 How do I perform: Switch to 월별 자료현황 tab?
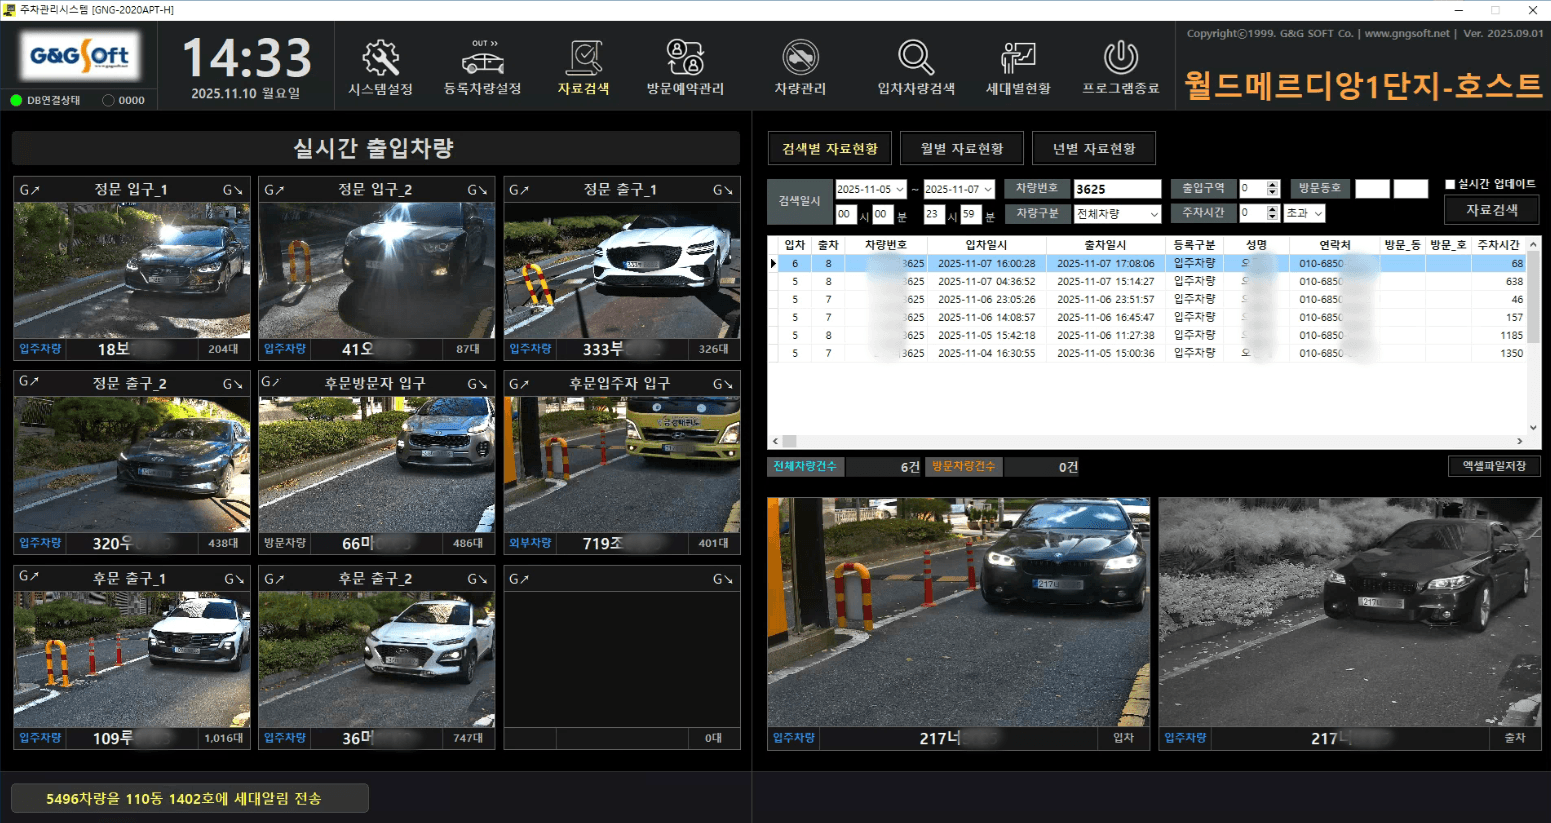[962, 149]
